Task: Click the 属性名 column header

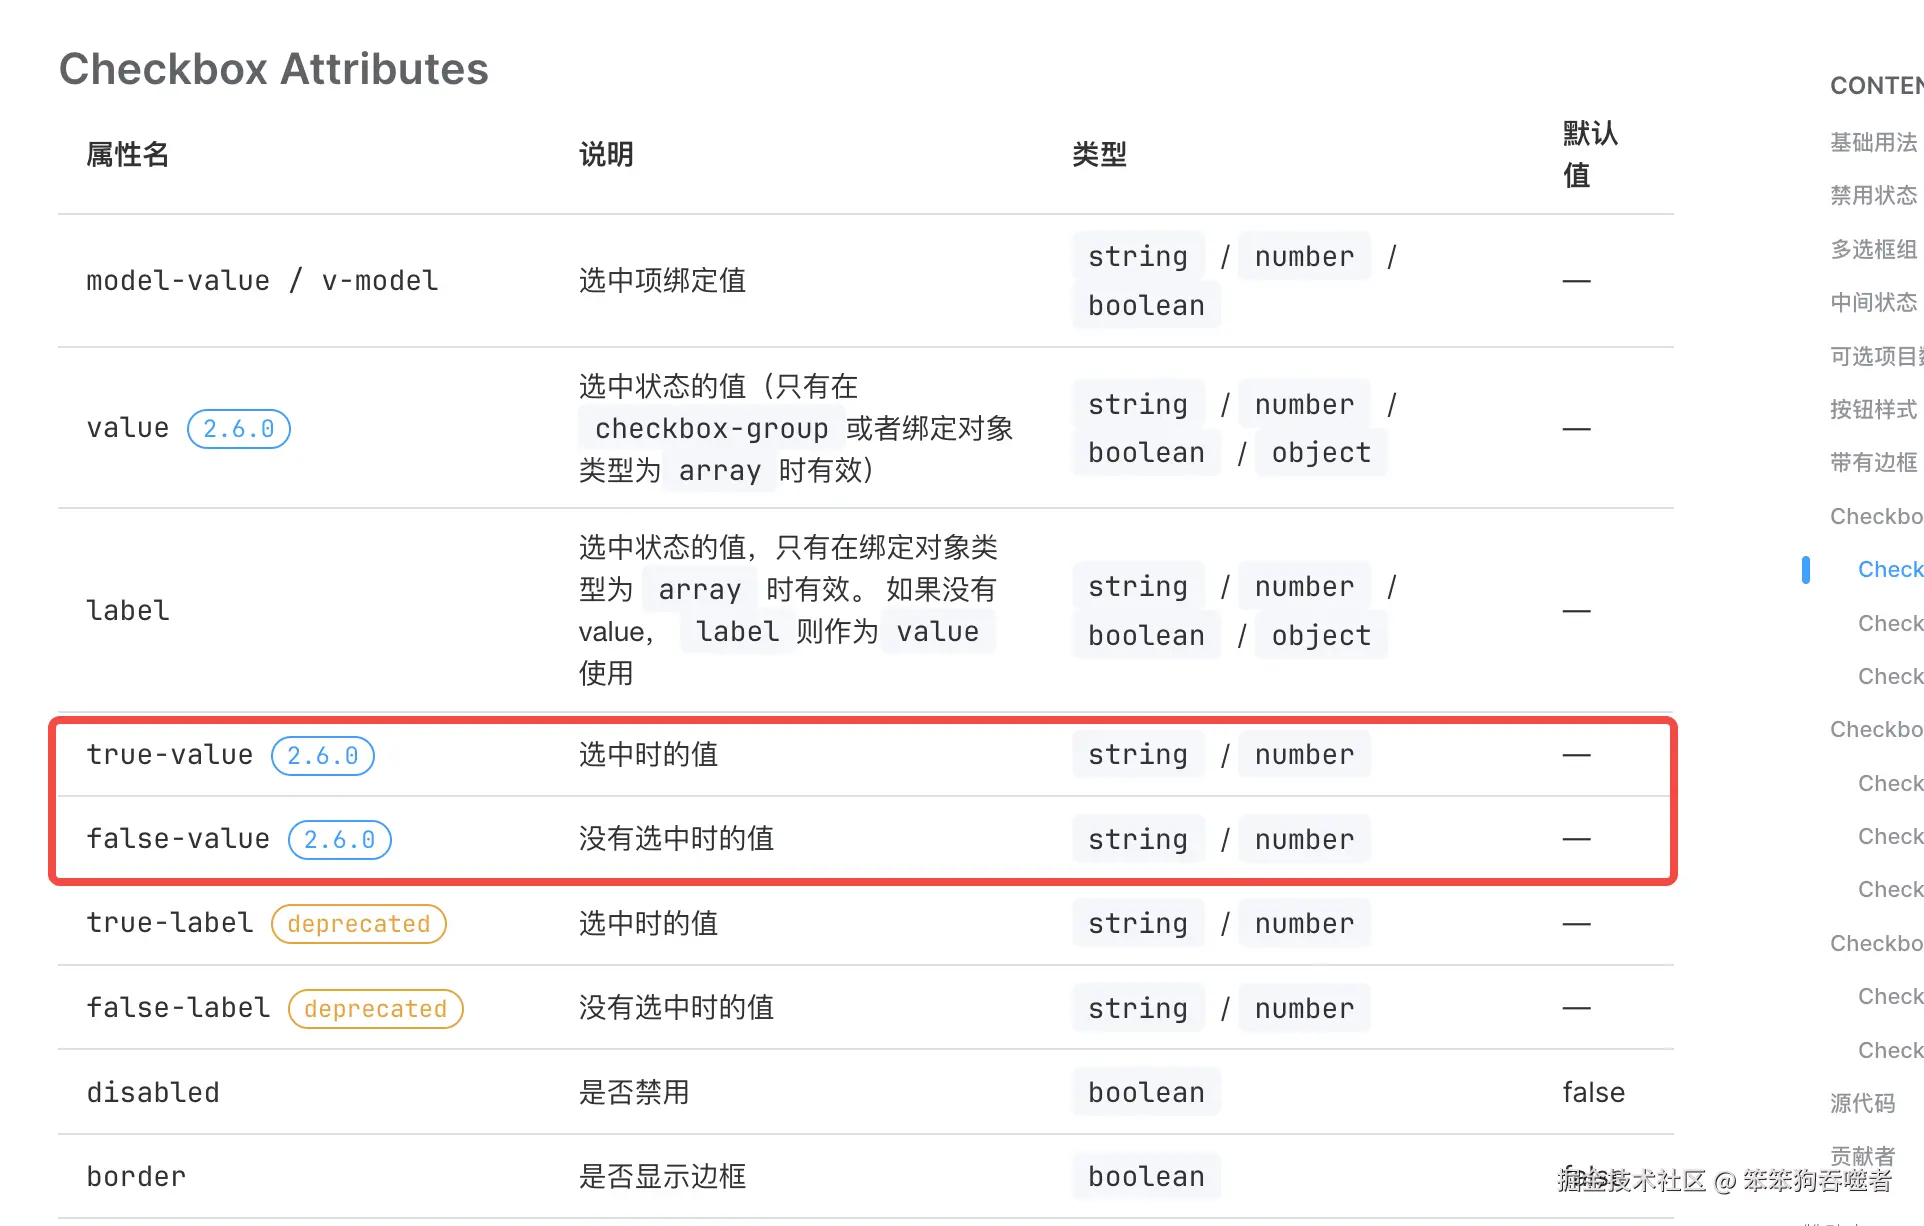Action: coord(127,154)
